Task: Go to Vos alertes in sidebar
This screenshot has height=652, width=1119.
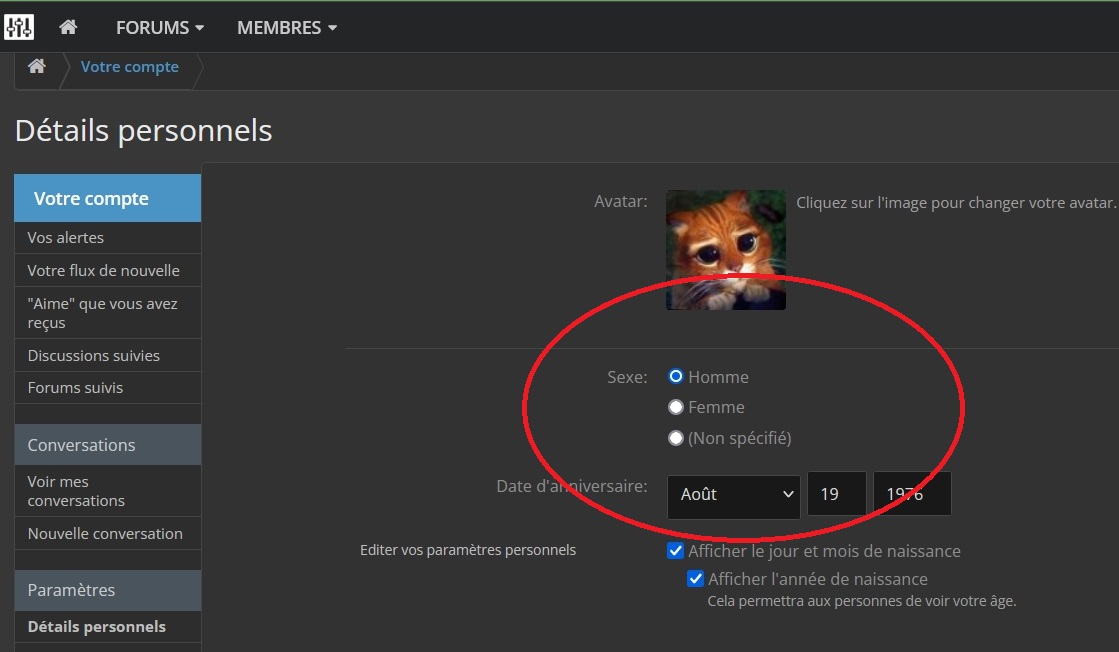Action: 66,238
